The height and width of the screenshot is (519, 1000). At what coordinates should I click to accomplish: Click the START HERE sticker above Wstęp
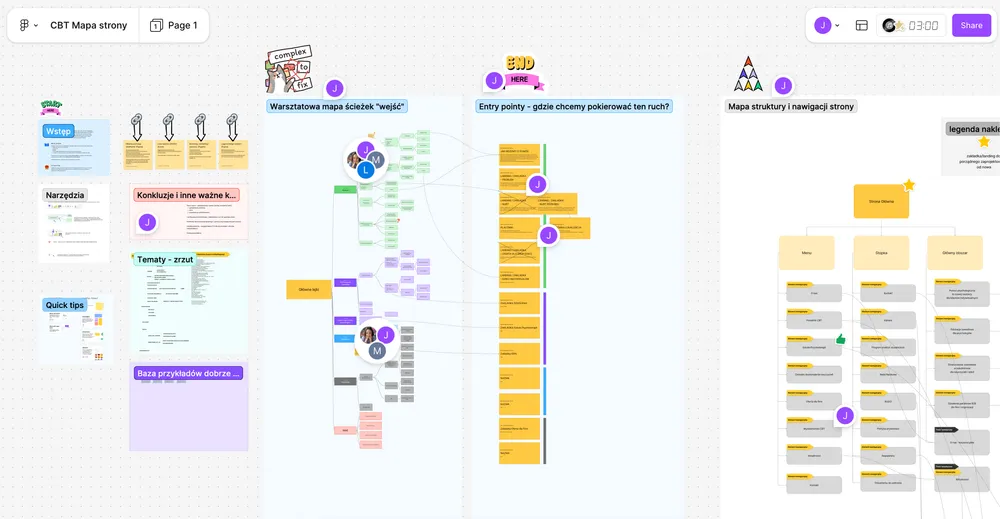pos(51,107)
